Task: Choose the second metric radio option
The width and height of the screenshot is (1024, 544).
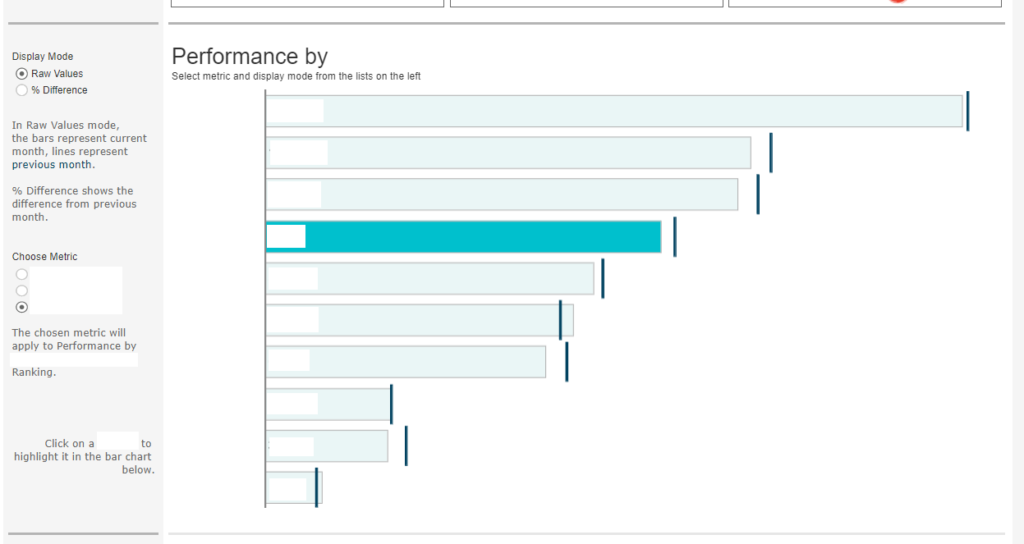Action: point(22,290)
